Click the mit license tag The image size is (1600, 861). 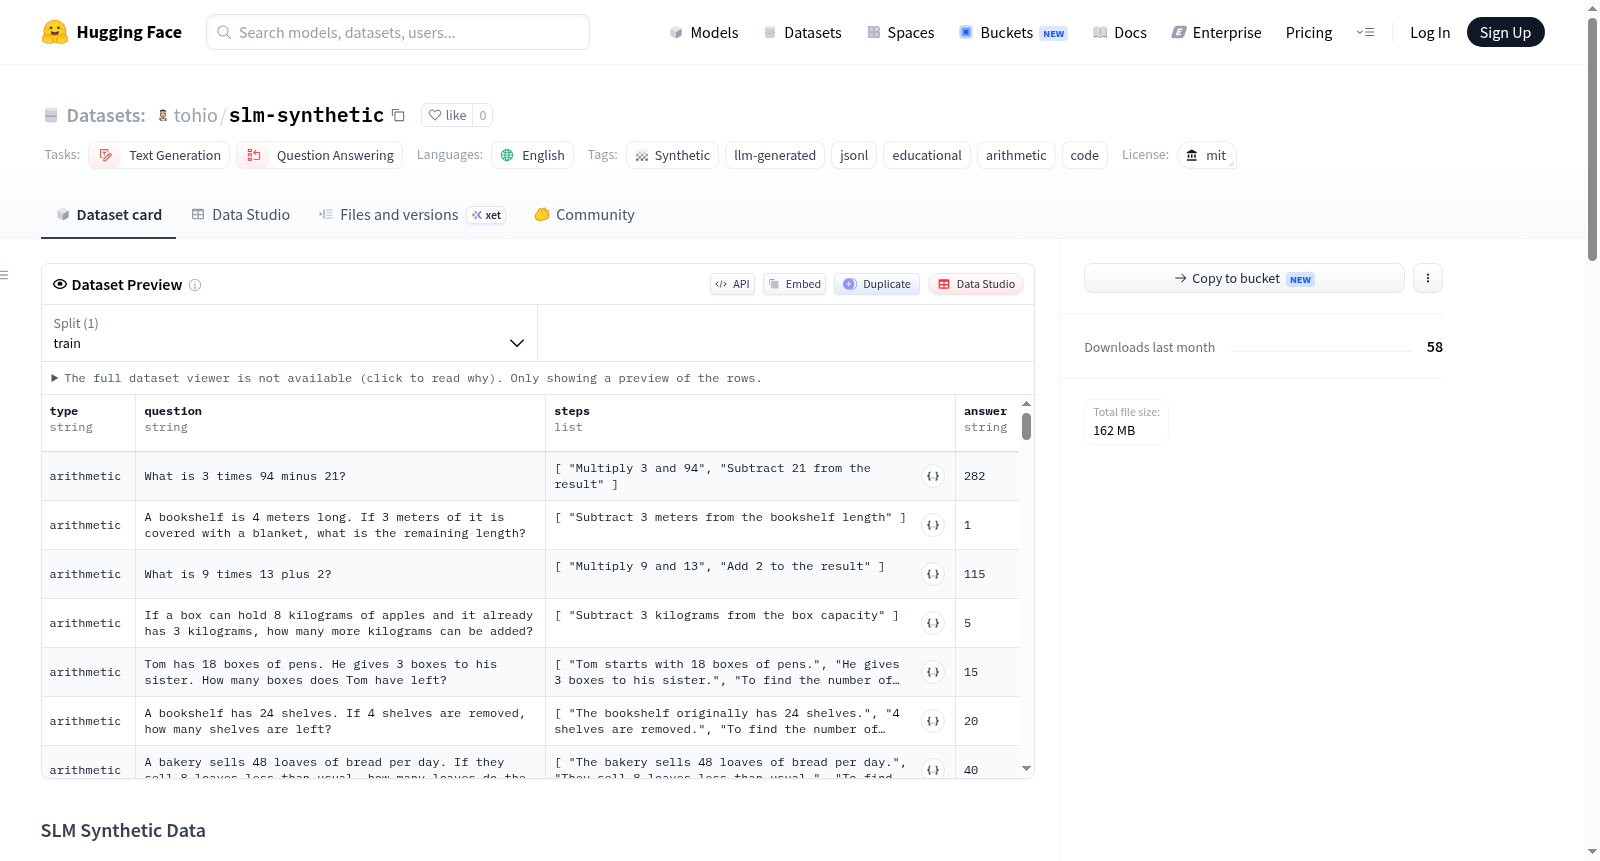pyautogui.click(x=1207, y=155)
